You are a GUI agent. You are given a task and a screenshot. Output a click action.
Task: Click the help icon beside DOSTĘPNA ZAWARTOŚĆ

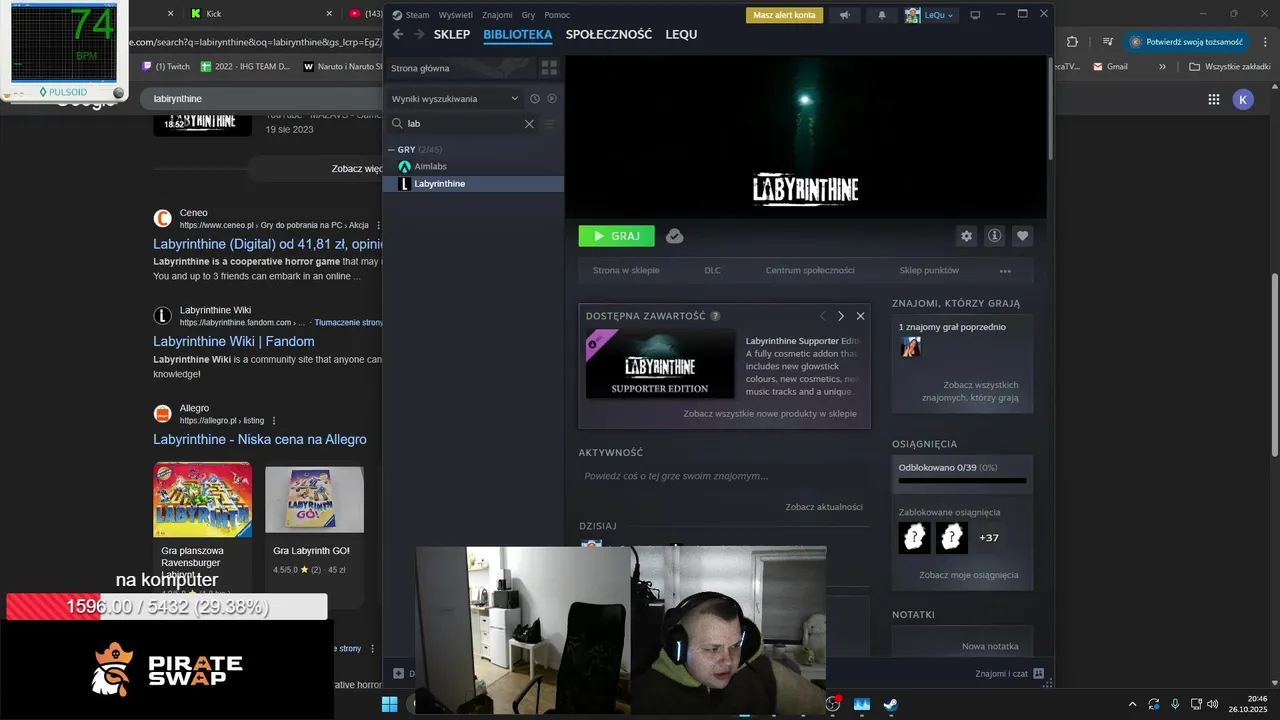pos(715,316)
